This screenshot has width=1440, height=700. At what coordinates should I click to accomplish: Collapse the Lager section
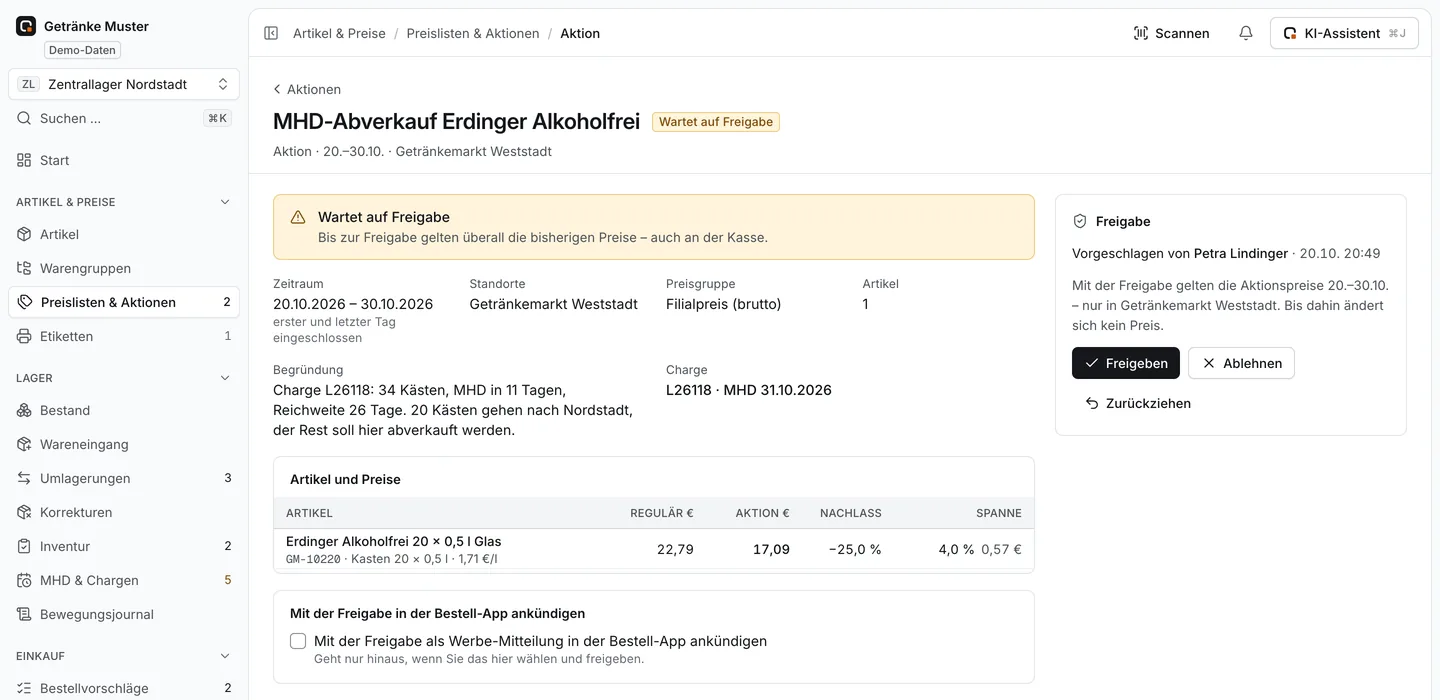224,378
